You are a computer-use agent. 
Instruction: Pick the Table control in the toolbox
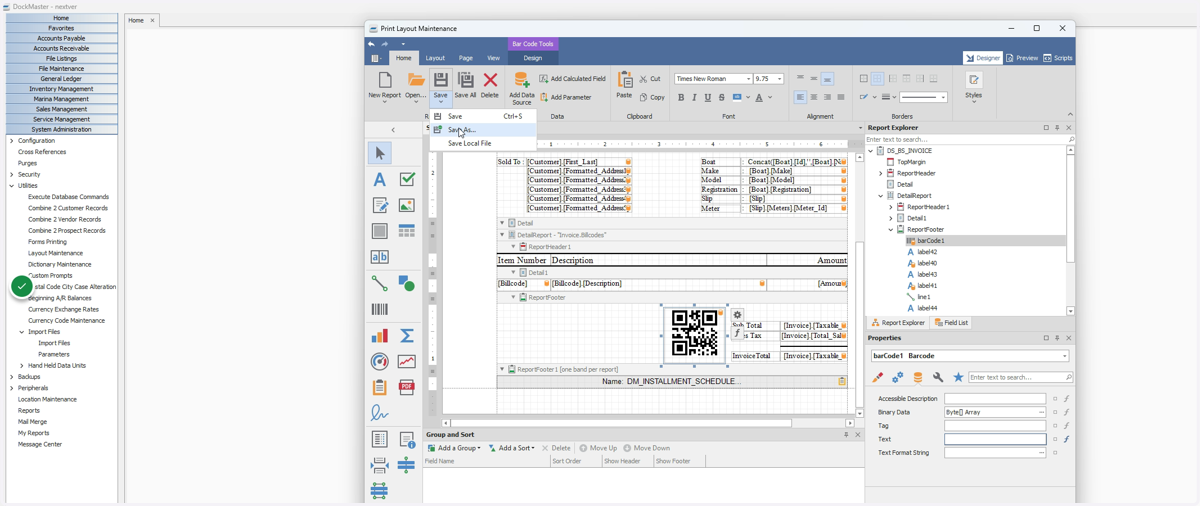(407, 231)
